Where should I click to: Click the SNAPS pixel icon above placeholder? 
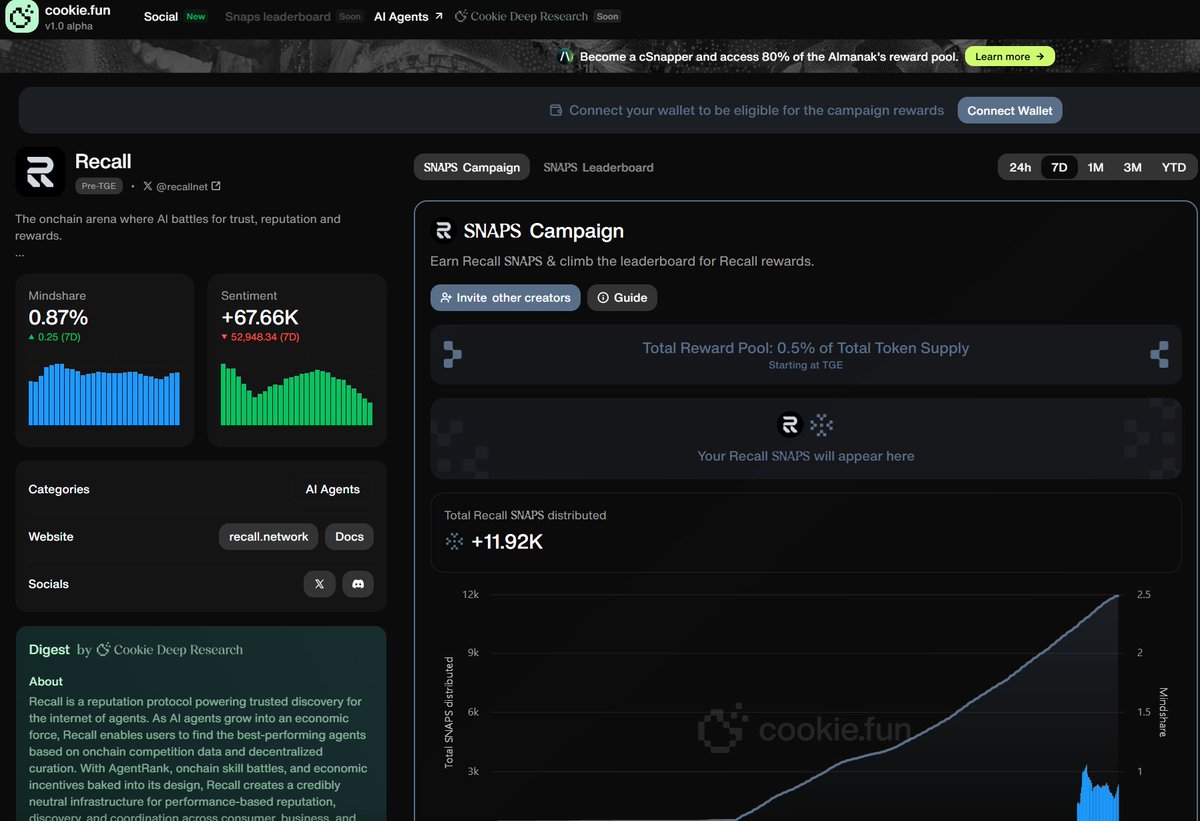[x=821, y=425]
